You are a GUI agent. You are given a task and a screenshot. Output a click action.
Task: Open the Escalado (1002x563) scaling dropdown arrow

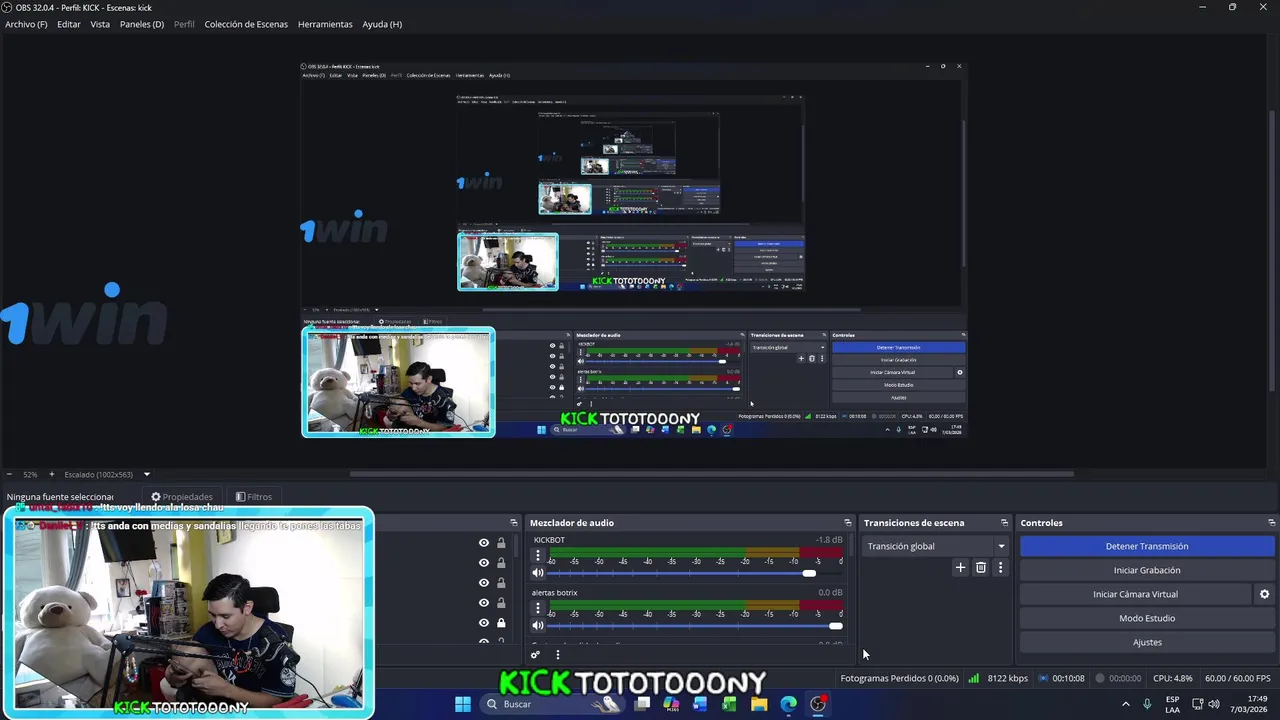coord(147,474)
